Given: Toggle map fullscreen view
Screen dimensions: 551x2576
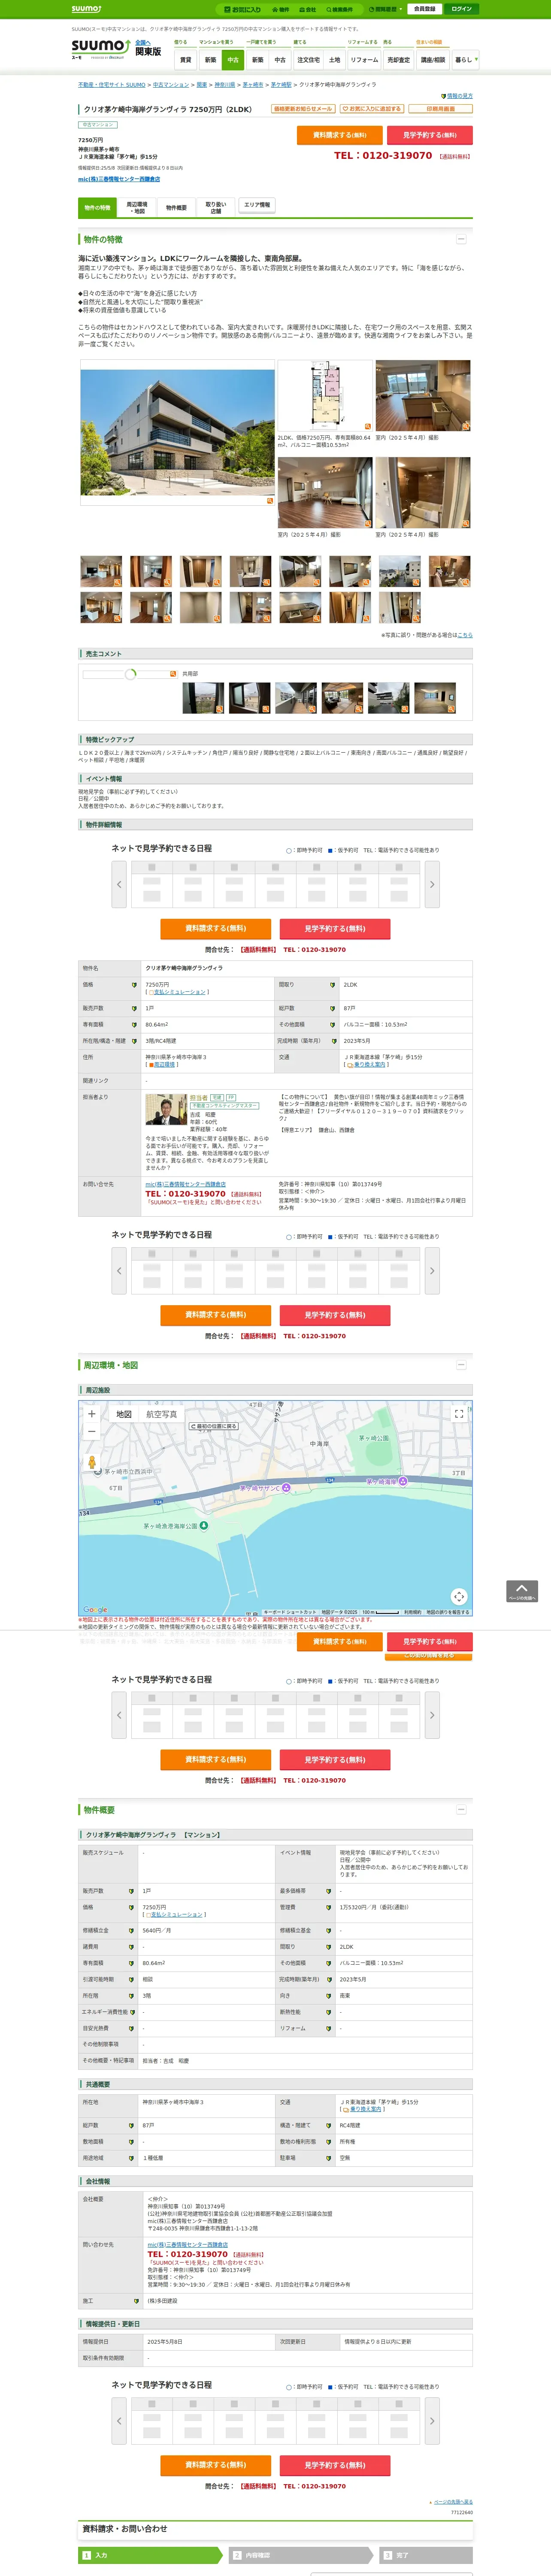Looking at the screenshot, I should (459, 1414).
